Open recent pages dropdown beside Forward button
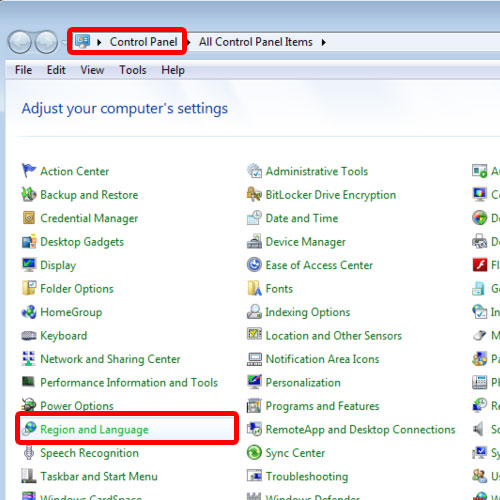 click(x=64, y=43)
